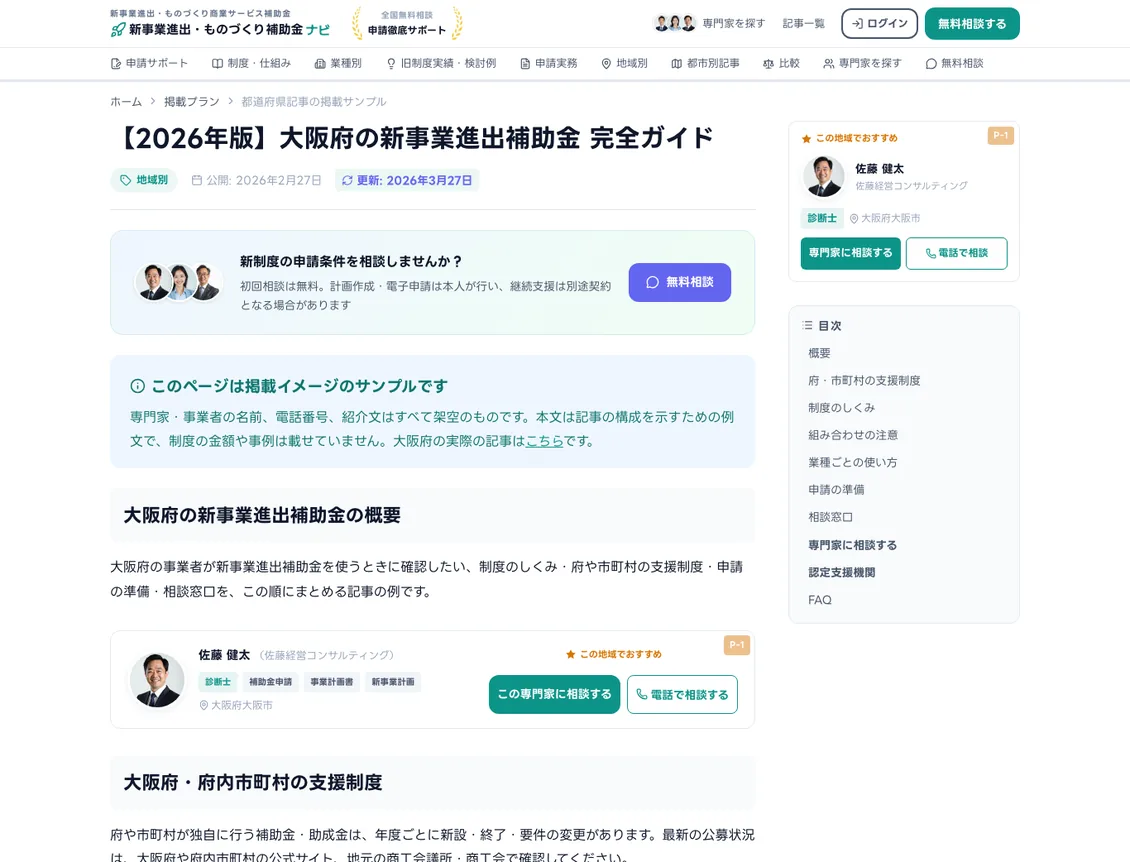Click the lightbulb icon beside 旧制度実績
The height and width of the screenshot is (862, 1130).
[391, 63]
